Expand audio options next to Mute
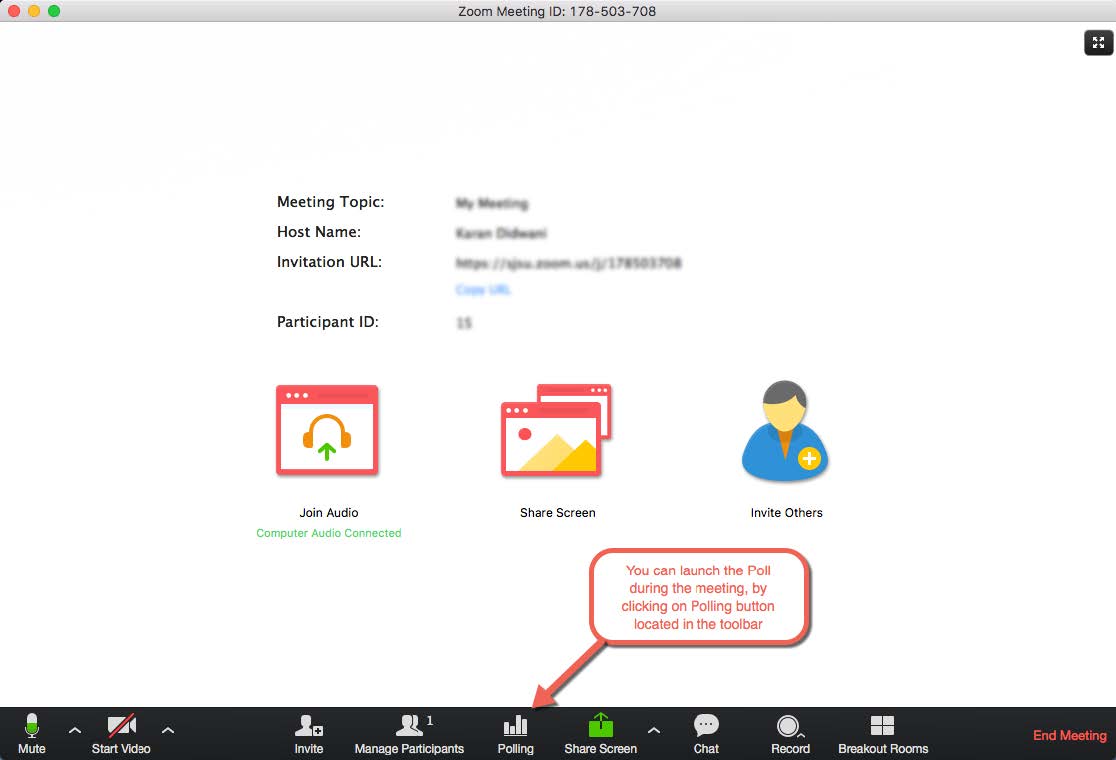 (75, 731)
